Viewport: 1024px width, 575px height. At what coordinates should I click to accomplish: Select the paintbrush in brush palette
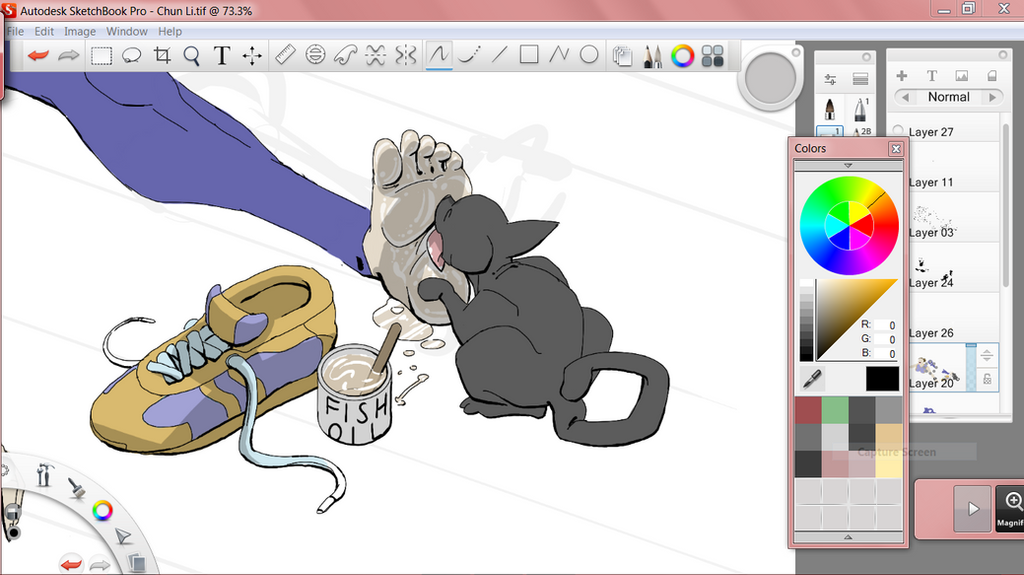click(x=829, y=108)
